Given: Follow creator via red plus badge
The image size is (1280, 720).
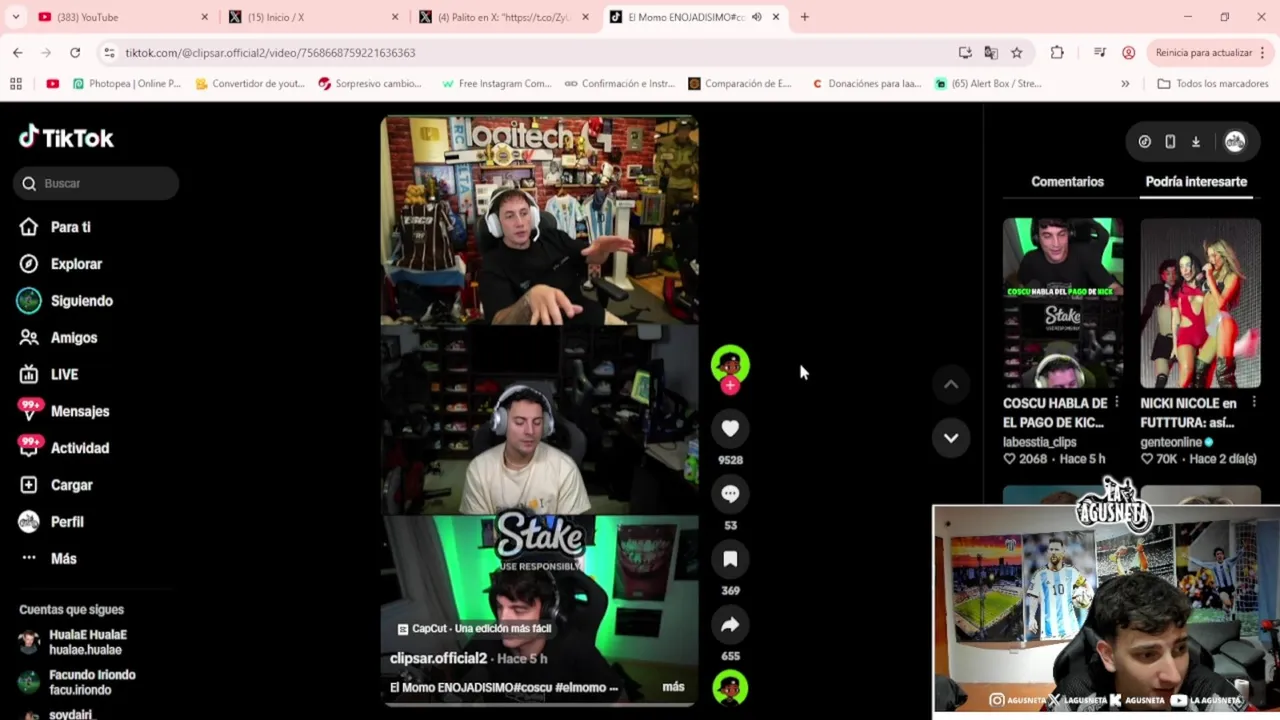Looking at the screenshot, I should pyautogui.click(x=730, y=386).
